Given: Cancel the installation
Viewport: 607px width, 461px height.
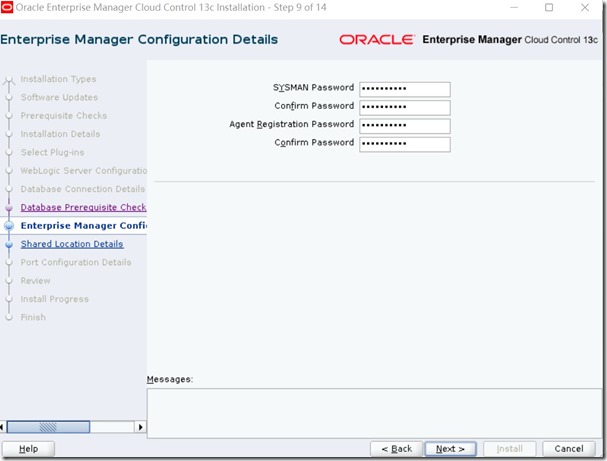Looking at the screenshot, I should click(569, 449).
